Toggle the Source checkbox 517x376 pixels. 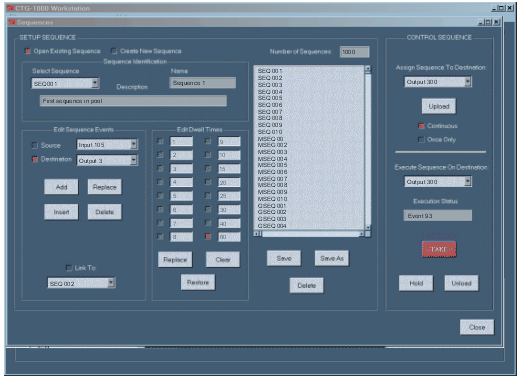[x=35, y=145]
